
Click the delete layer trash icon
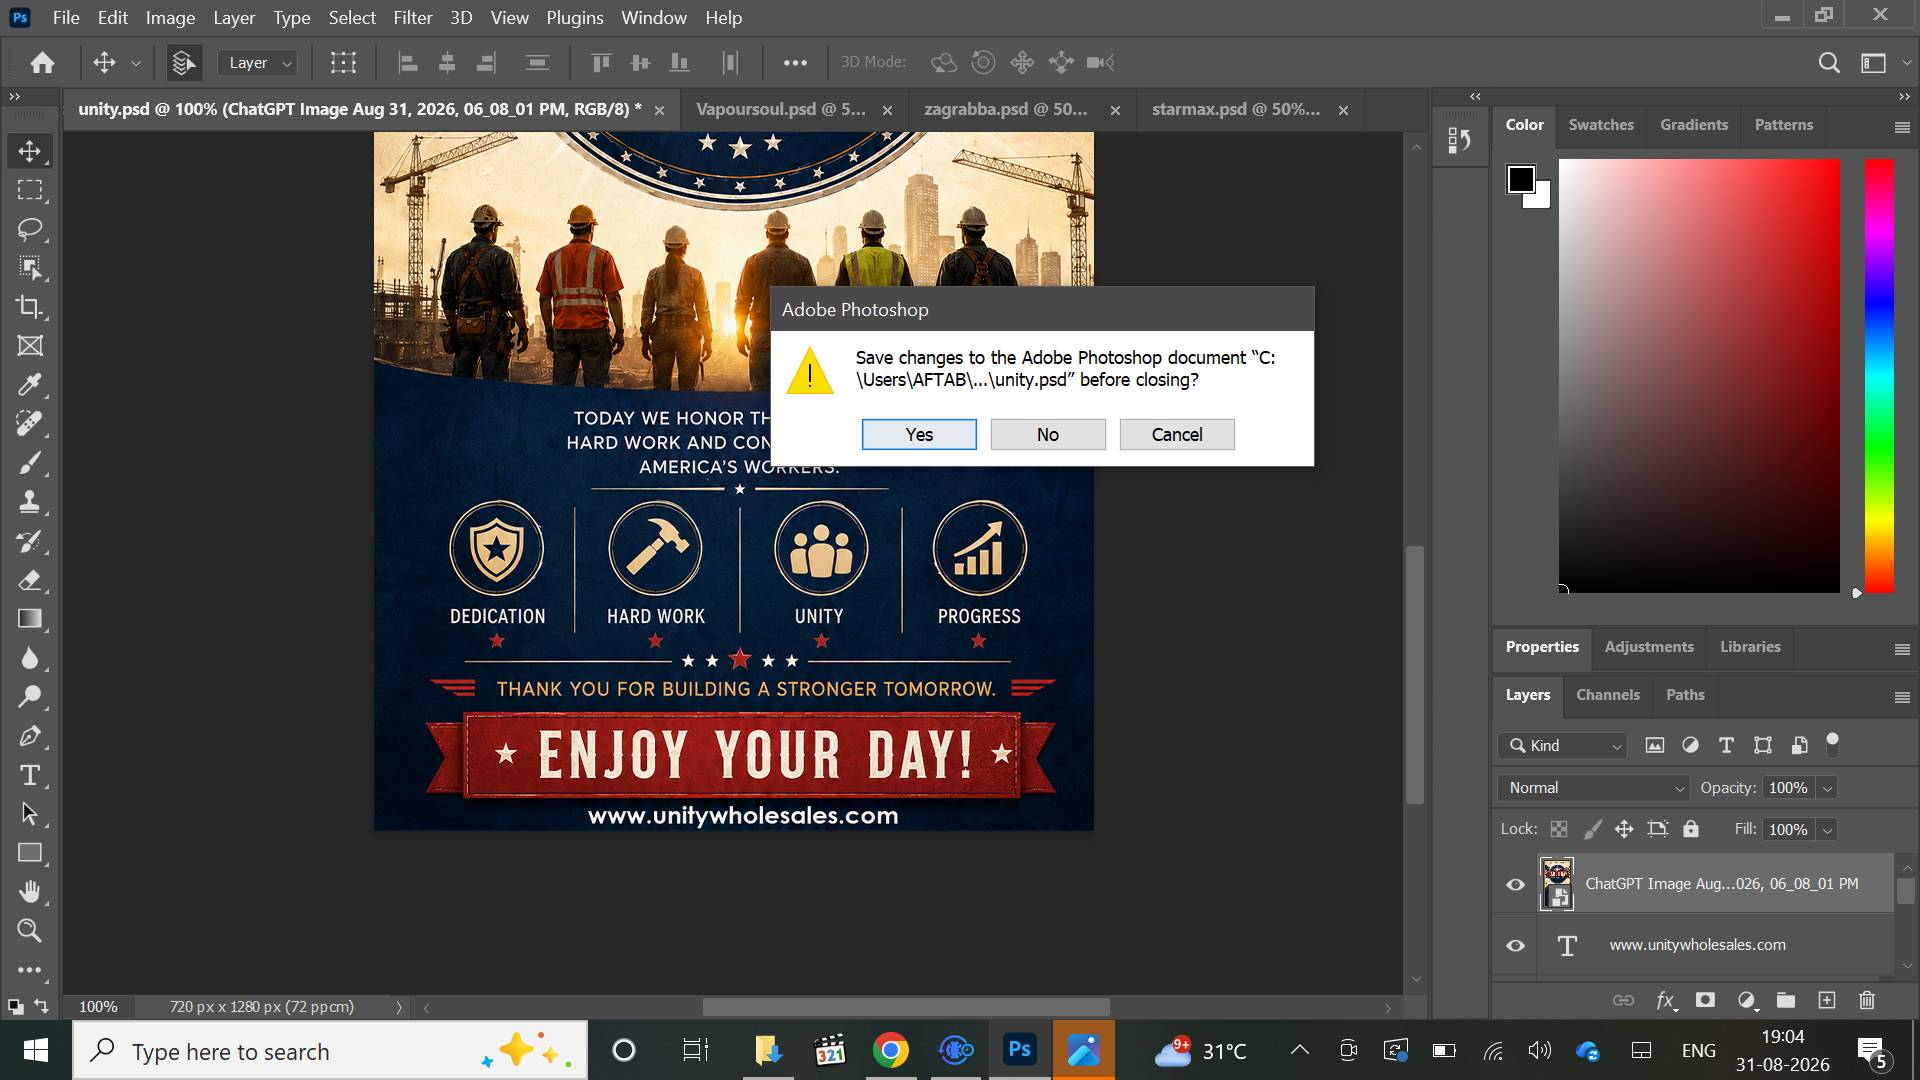[x=1866, y=1000]
